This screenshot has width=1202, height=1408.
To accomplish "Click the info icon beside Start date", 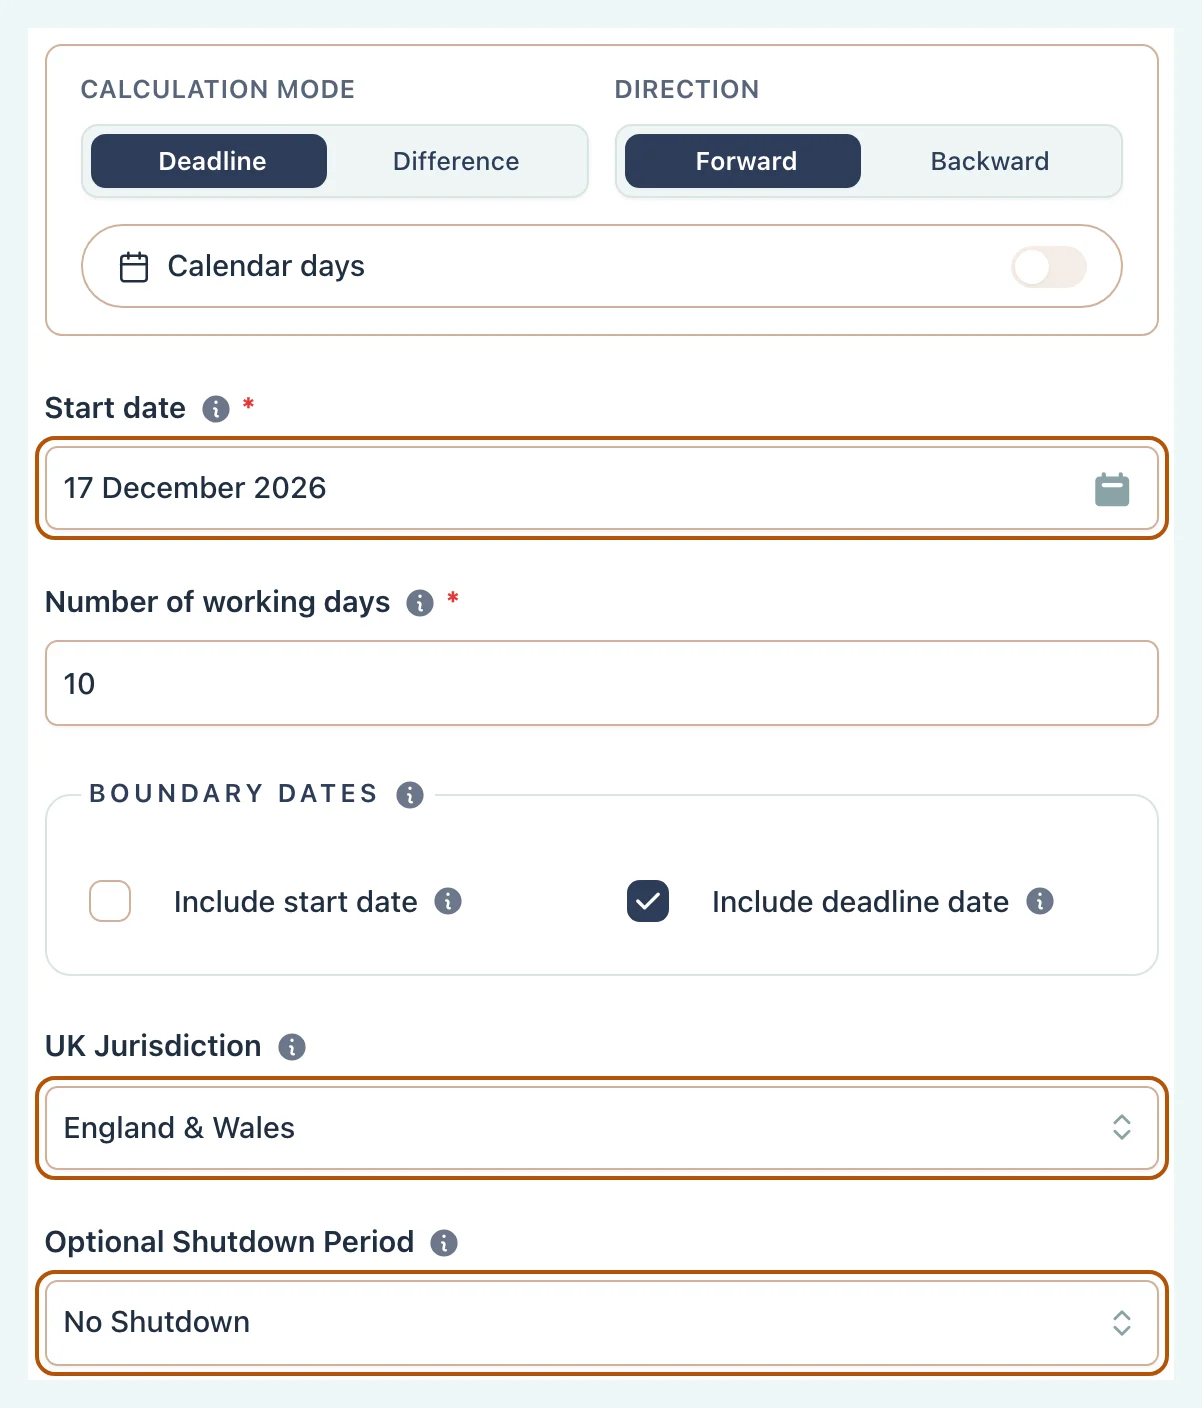I will click(x=216, y=409).
